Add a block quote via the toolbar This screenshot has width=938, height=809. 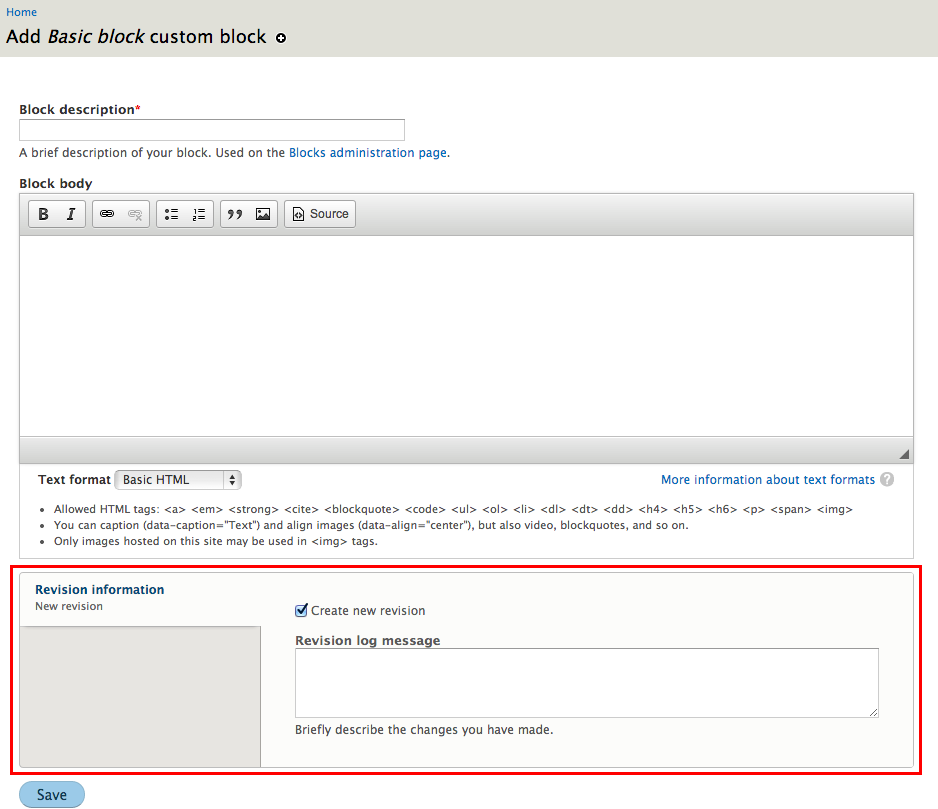235,214
